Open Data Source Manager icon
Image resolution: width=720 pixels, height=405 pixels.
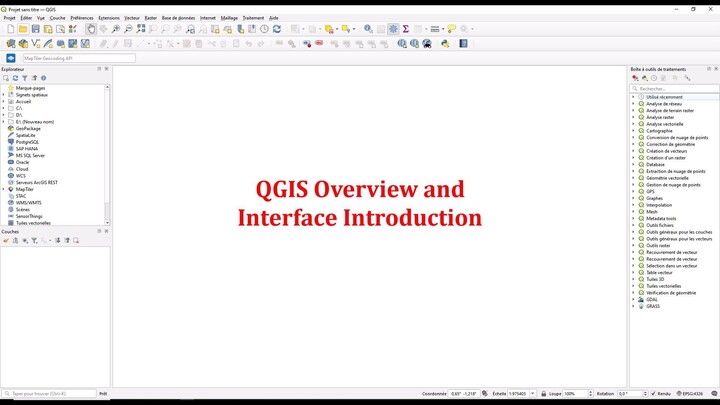[x=11, y=44]
